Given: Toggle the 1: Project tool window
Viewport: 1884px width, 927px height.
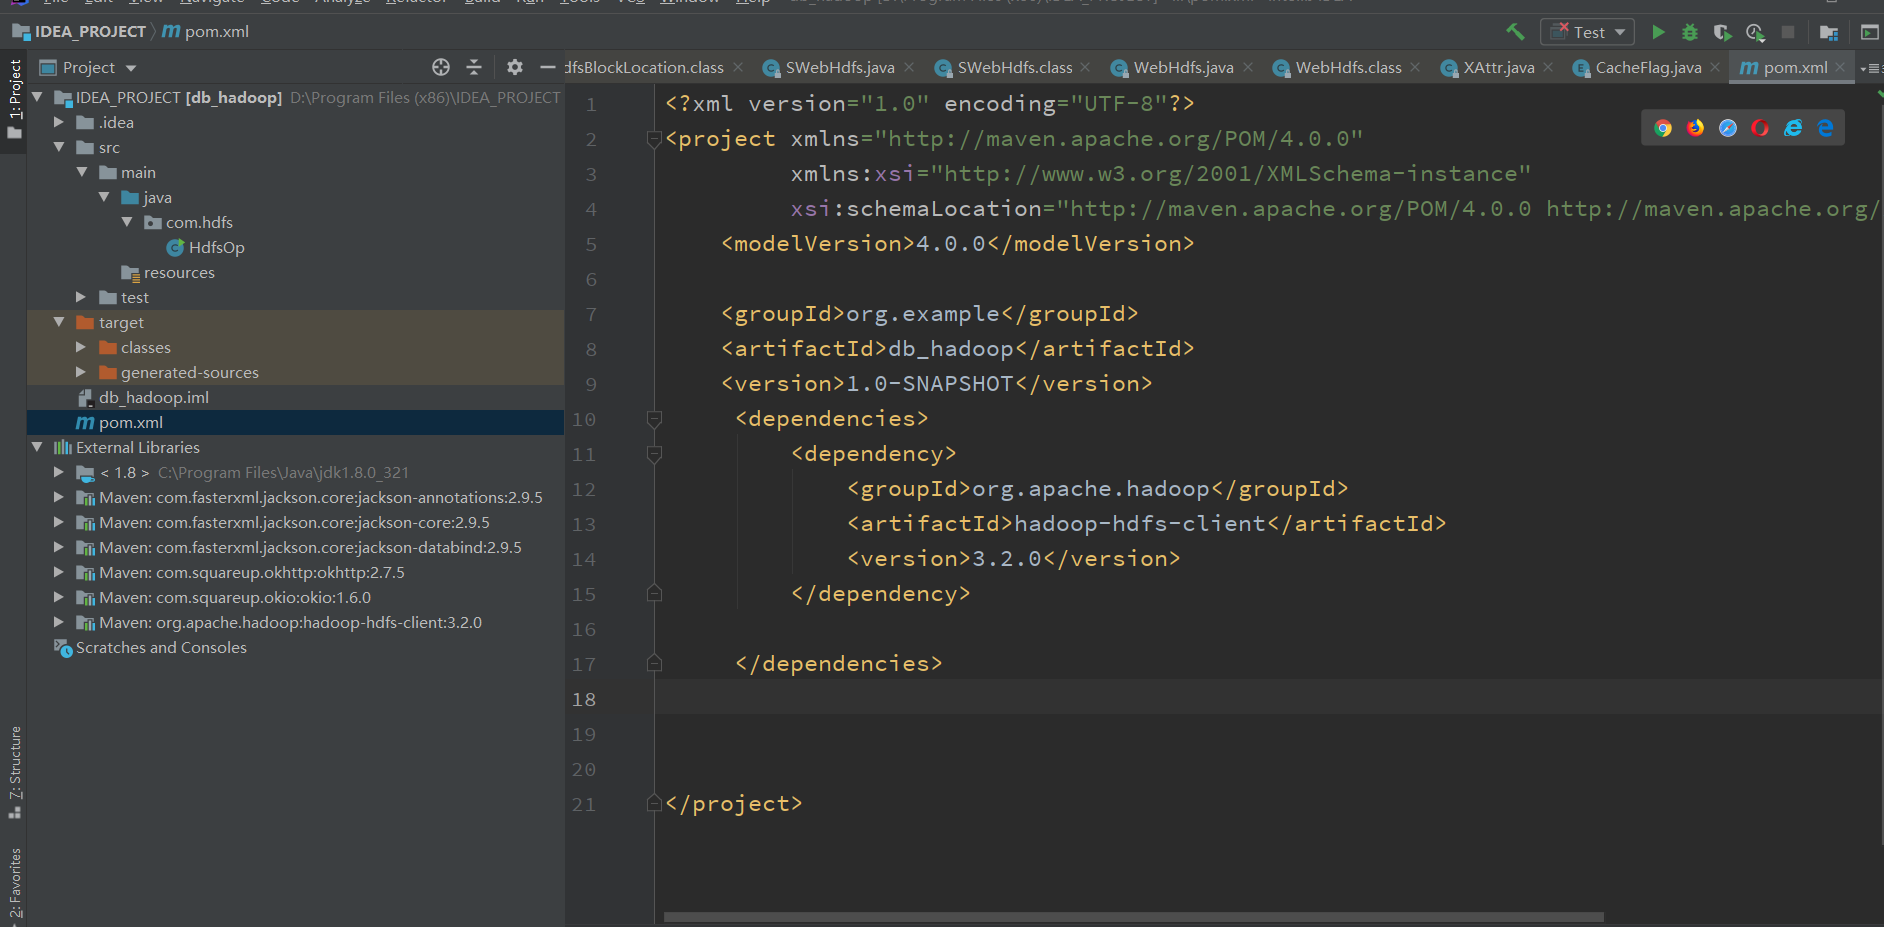Looking at the screenshot, I should coord(14,100).
